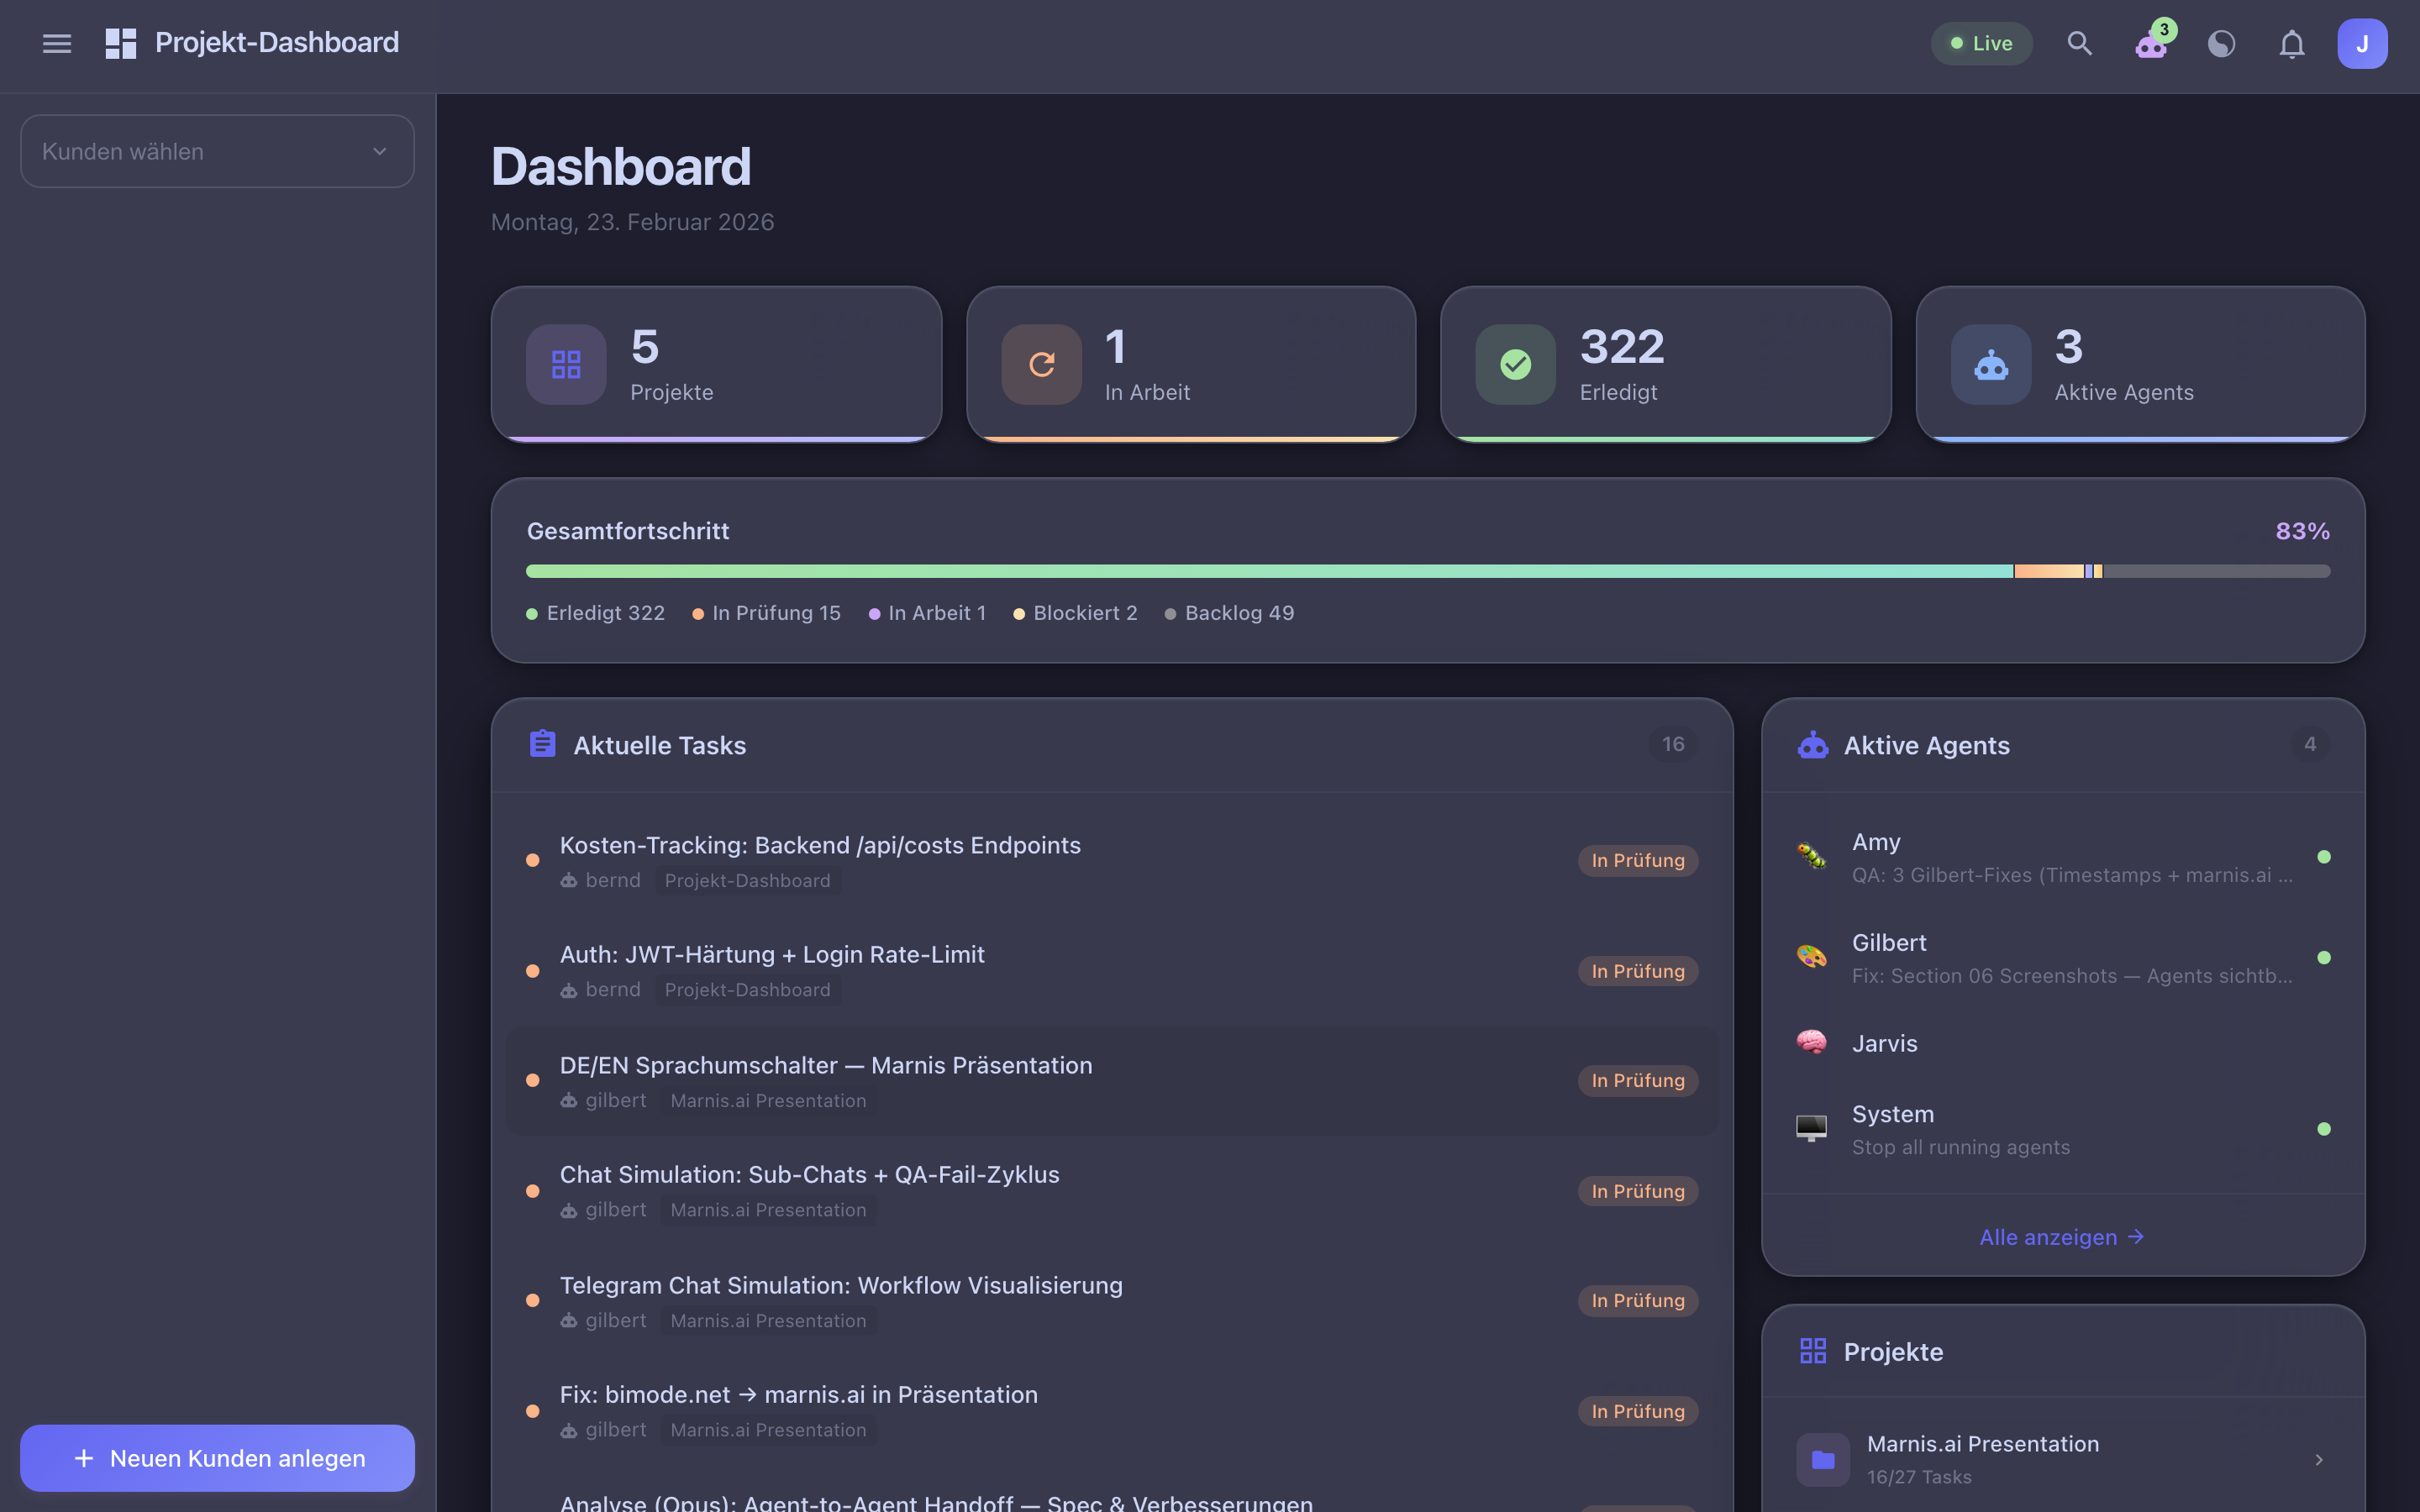2420x1512 pixels.
Task: Click System's green status dot to stop agents
Action: (x=2326, y=1128)
